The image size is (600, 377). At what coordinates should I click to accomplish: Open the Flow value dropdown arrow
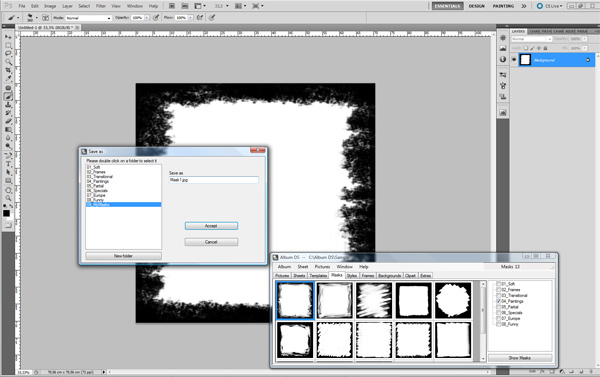pos(190,18)
